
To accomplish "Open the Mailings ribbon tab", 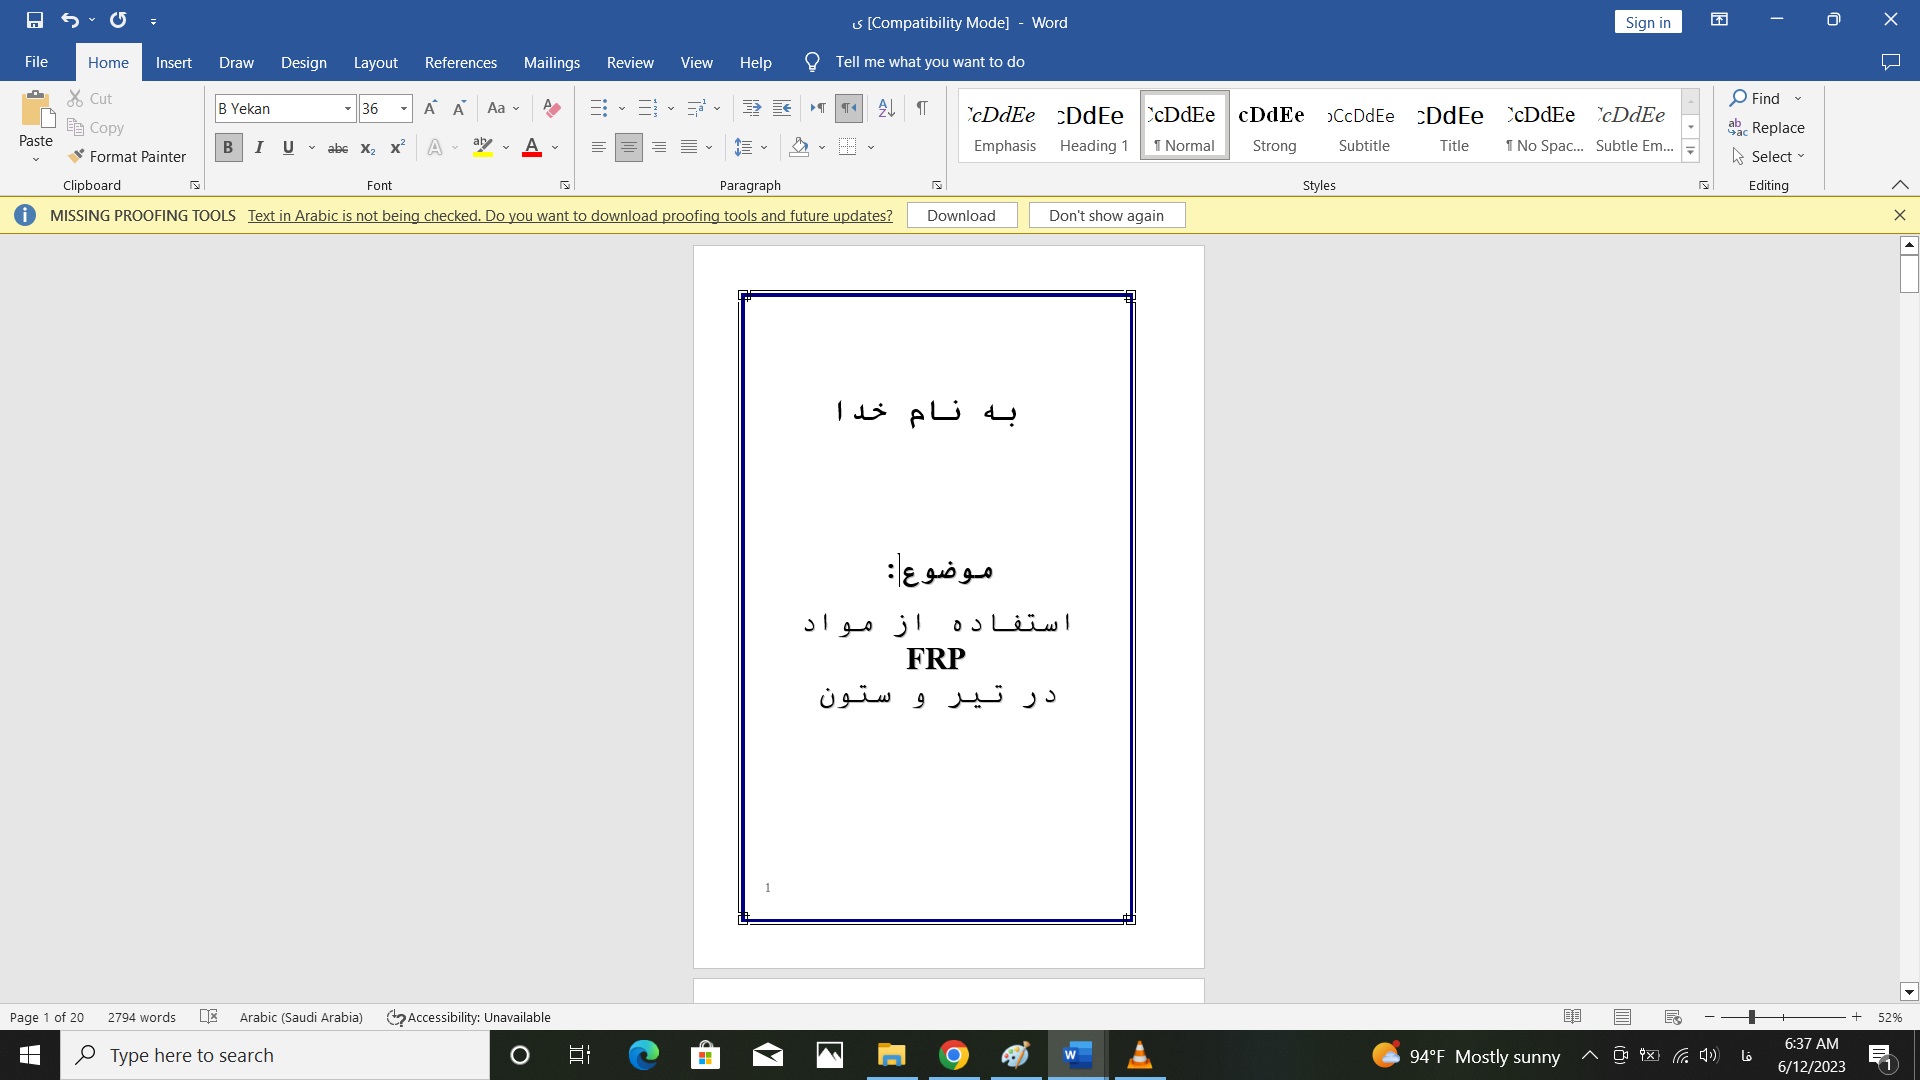I will [551, 62].
